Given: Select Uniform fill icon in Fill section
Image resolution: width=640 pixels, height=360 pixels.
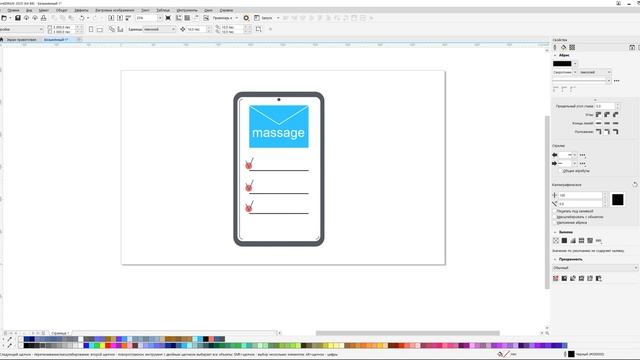Looking at the screenshot, I should pos(564,241).
